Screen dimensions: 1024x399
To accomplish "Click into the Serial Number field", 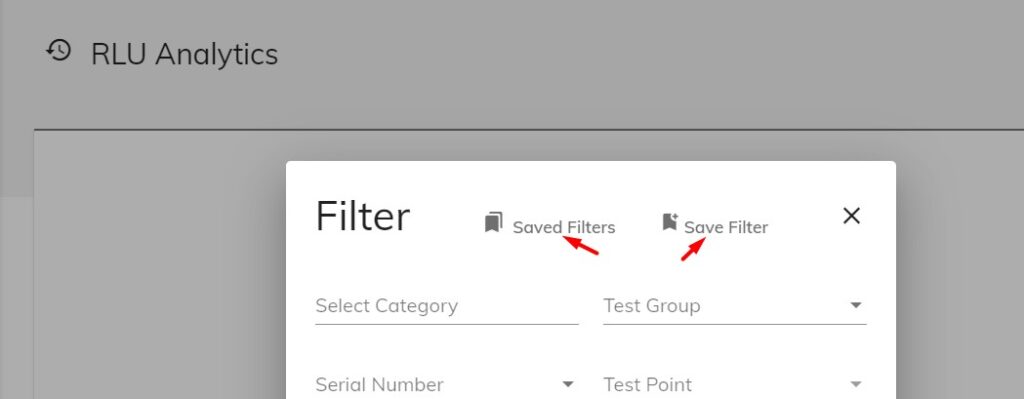I will pos(447,384).
